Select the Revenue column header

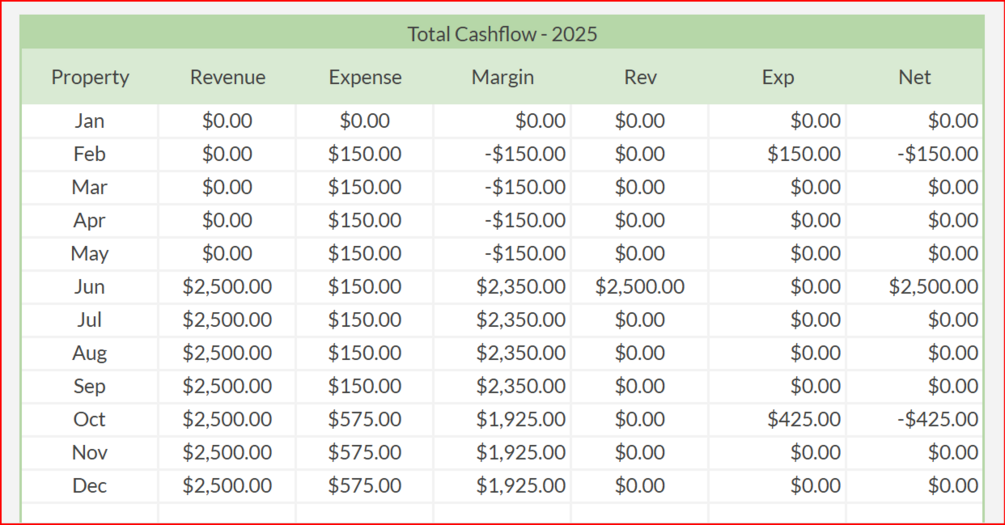pos(228,77)
